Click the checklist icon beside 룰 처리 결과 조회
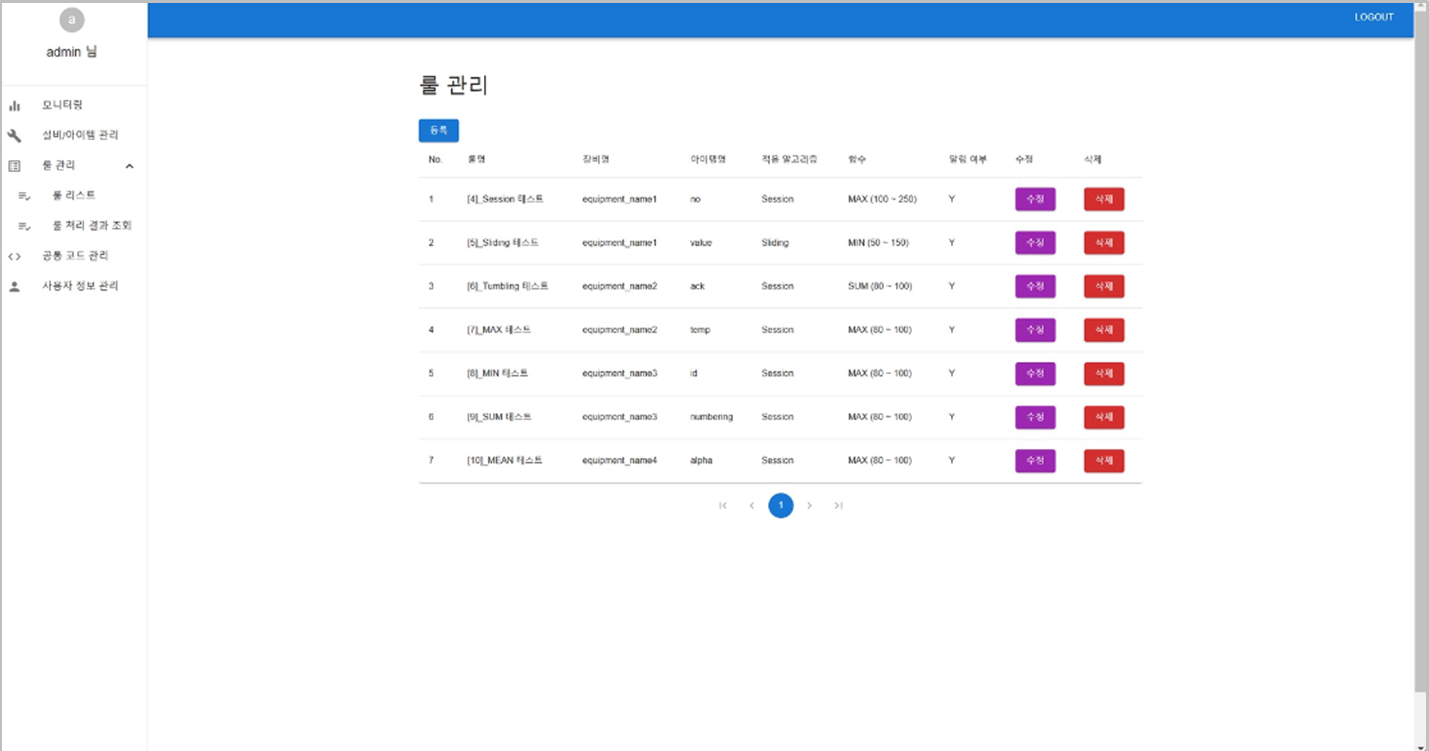This screenshot has height=751, width=1429. point(25,226)
